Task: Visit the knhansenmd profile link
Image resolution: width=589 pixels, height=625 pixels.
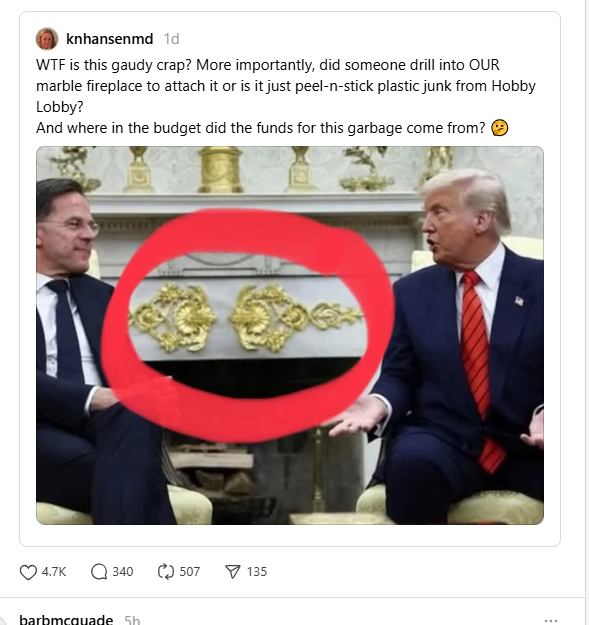Action: coord(110,39)
